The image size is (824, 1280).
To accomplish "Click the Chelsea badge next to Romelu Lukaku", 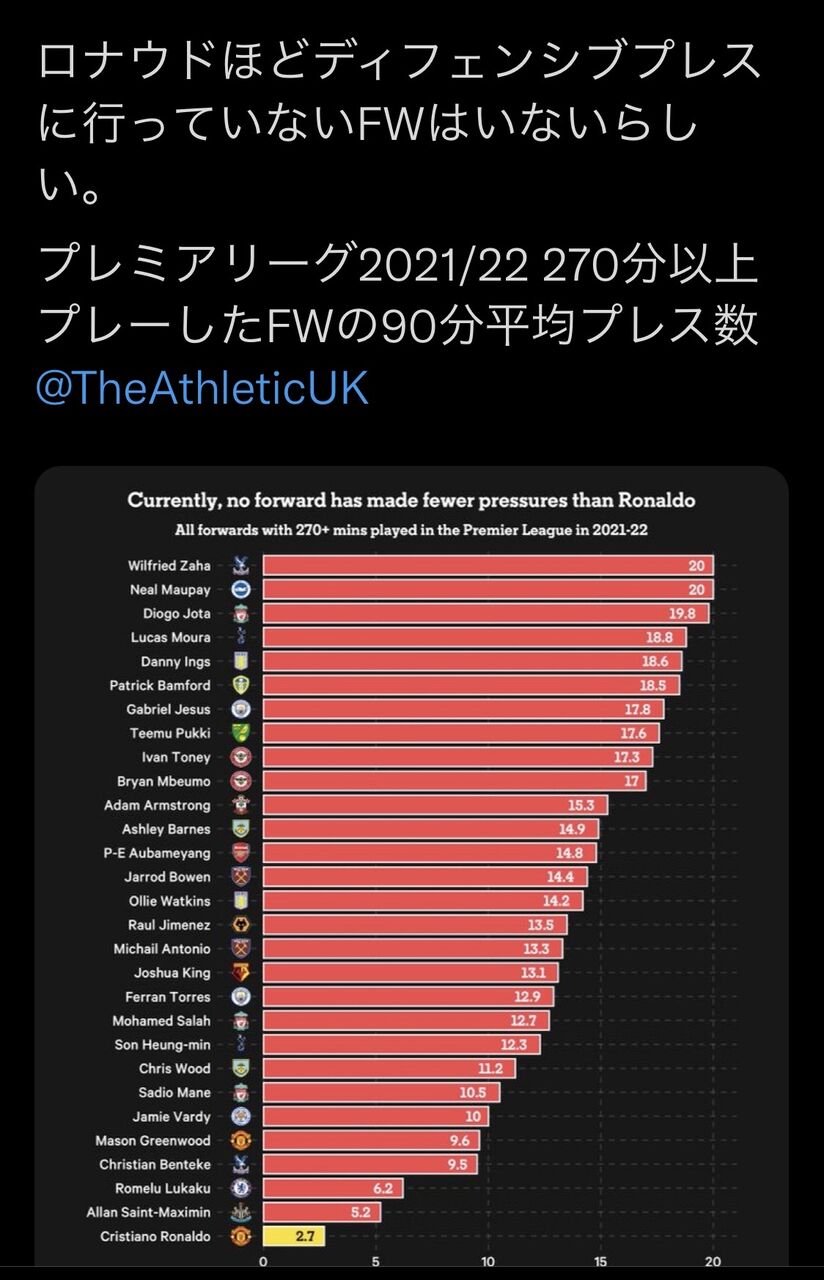I will (240, 1188).
